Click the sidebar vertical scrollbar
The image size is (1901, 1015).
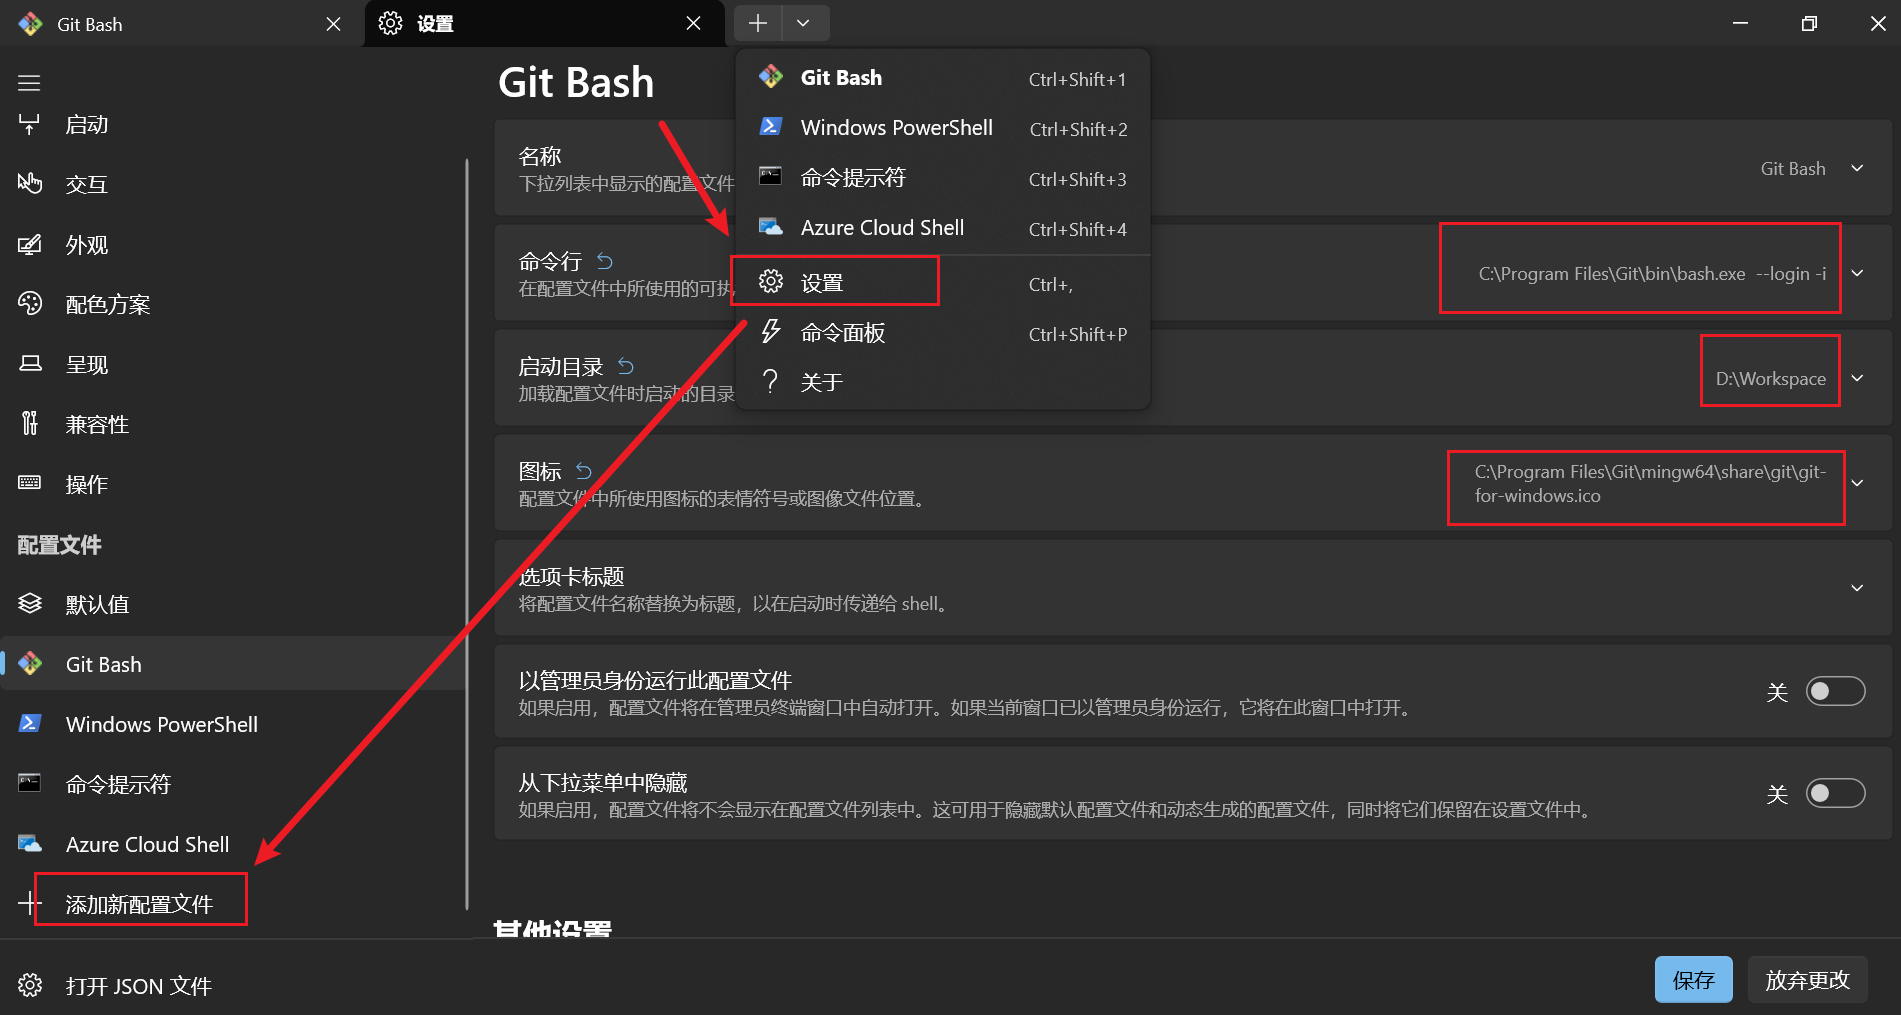pyautogui.click(x=467, y=535)
